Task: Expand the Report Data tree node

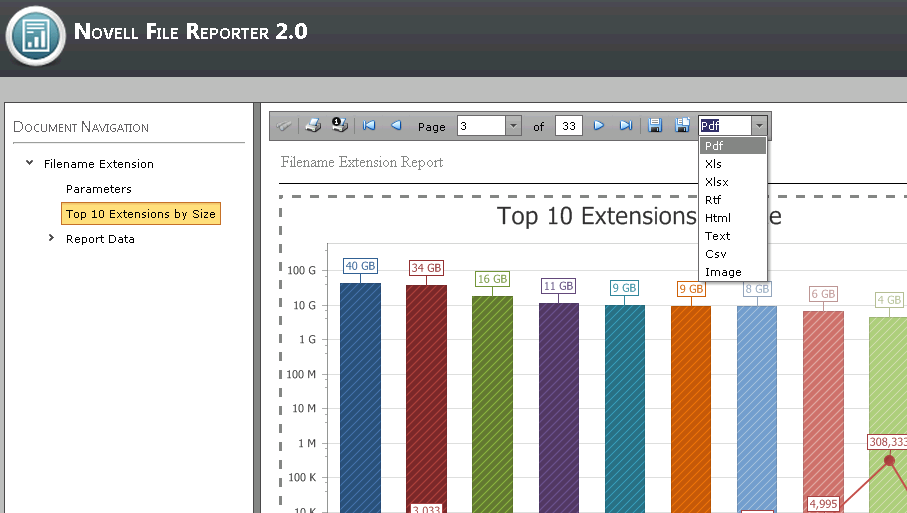Action: [x=51, y=238]
